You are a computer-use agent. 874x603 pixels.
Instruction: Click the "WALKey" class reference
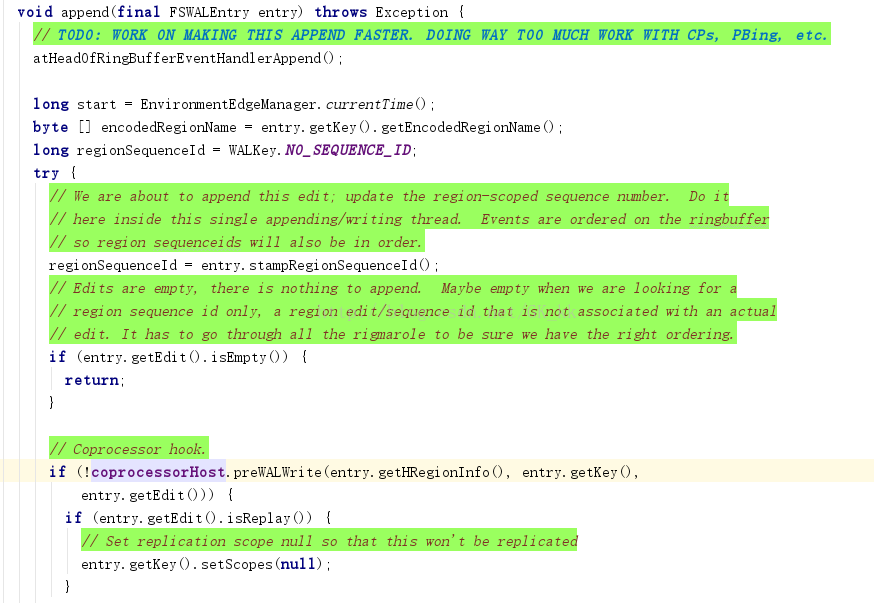coord(252,150)
